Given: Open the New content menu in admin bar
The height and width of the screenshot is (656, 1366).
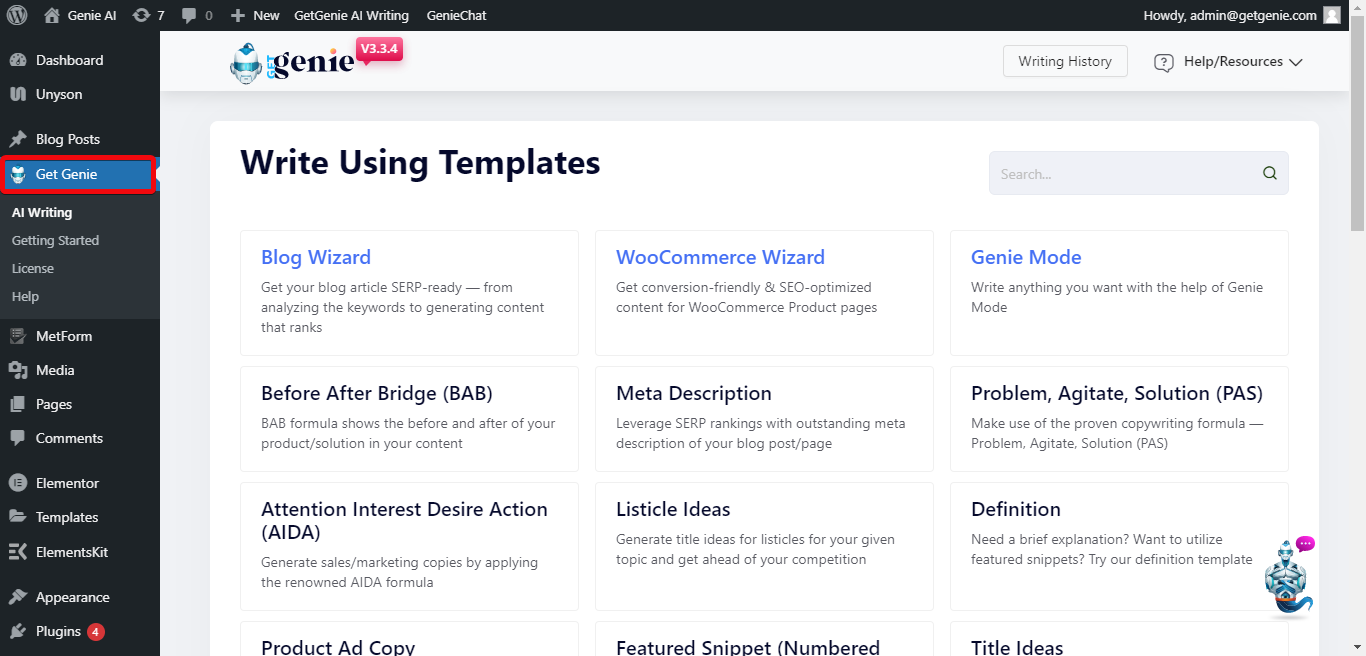Looking at the screenshot, I should pos(255,15).
